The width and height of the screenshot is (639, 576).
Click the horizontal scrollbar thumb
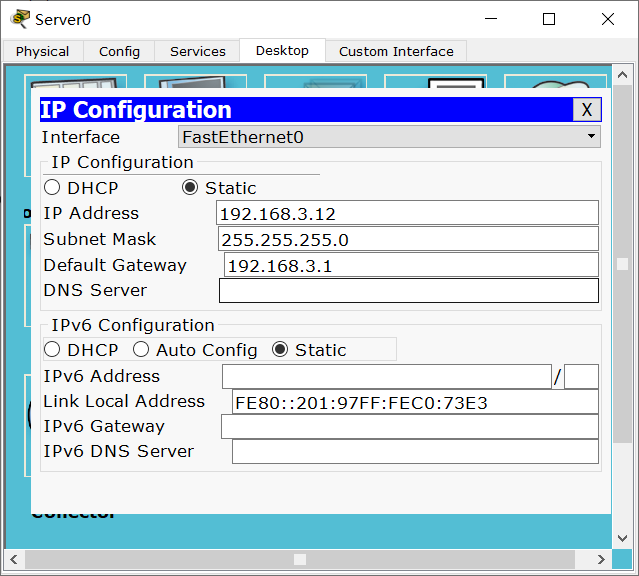300,559
